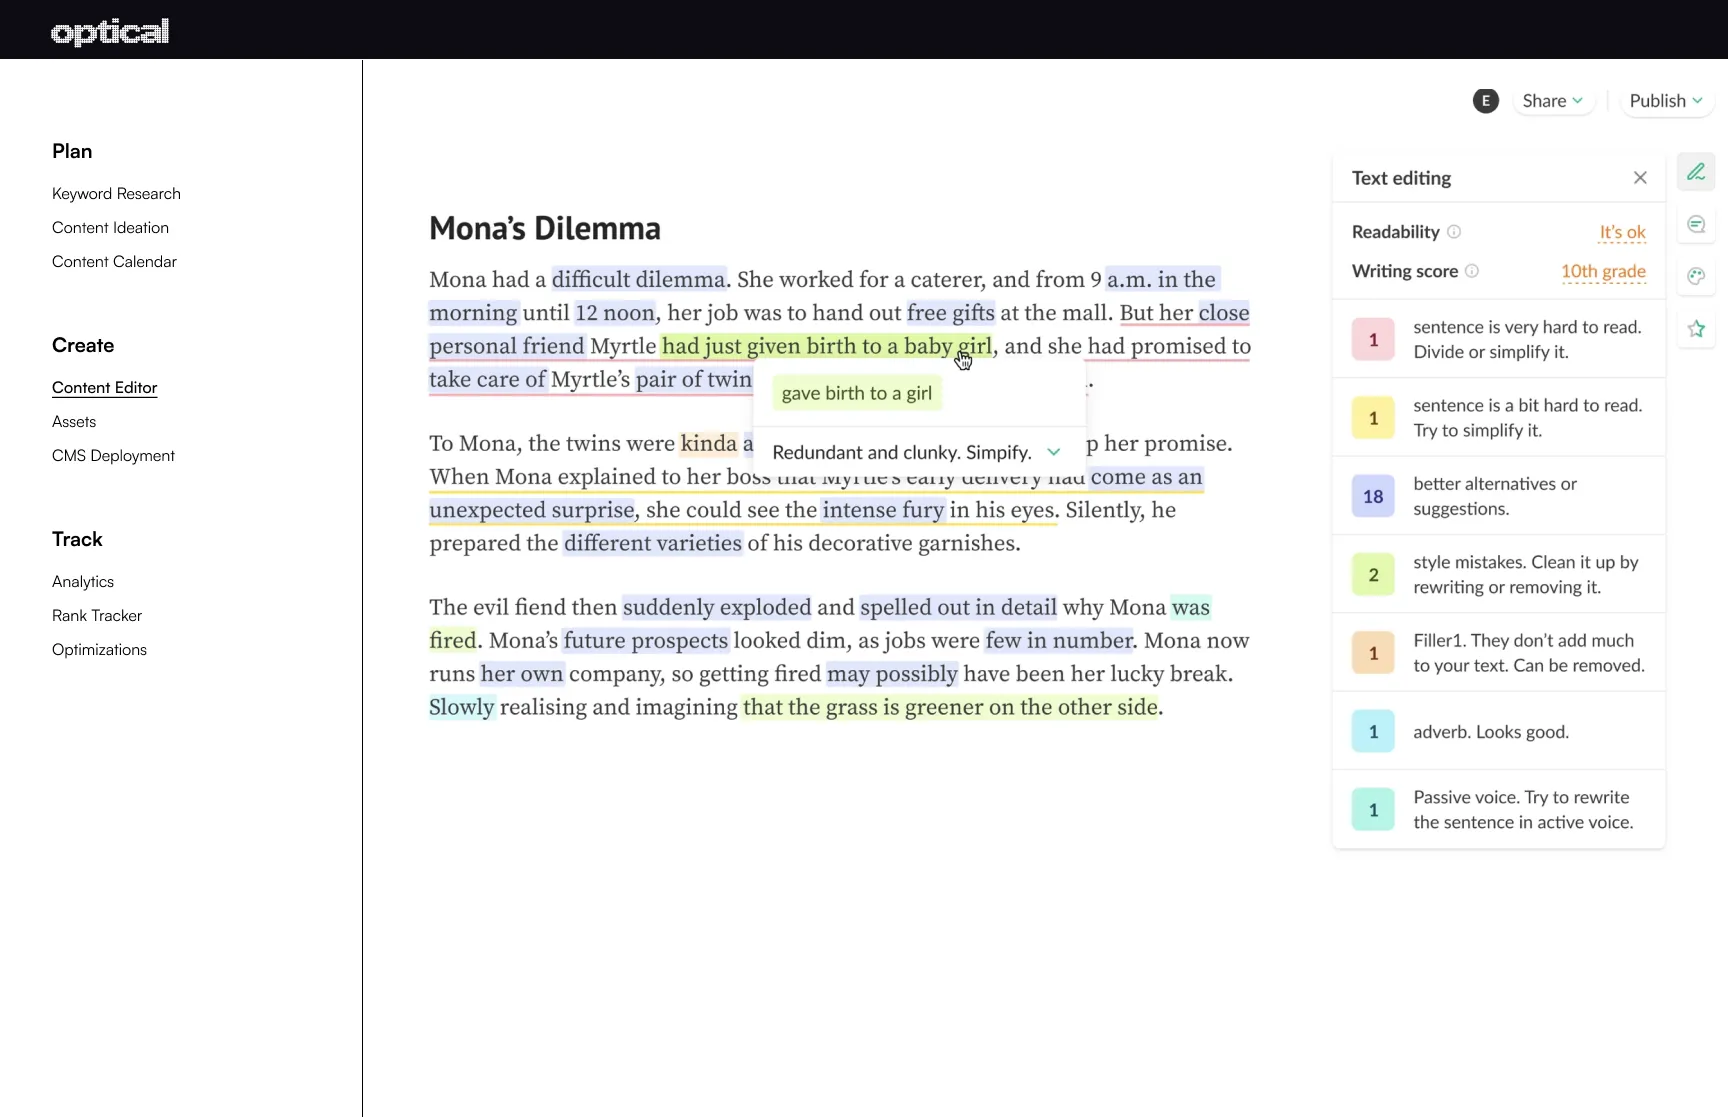Select the green 2 style mistakes badge
The width and height of the screenshot is (1728, 1117).
click(1373, 574)
